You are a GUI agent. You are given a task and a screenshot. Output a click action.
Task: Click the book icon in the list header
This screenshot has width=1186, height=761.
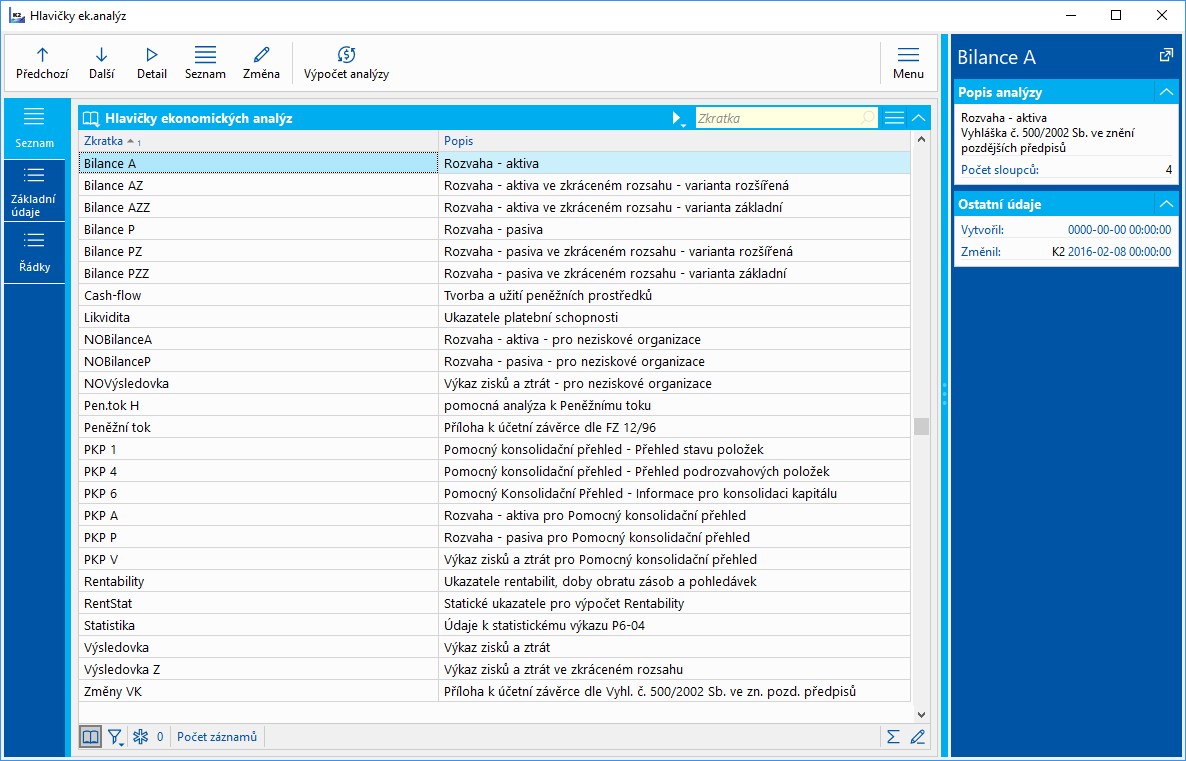click(91, 118)
